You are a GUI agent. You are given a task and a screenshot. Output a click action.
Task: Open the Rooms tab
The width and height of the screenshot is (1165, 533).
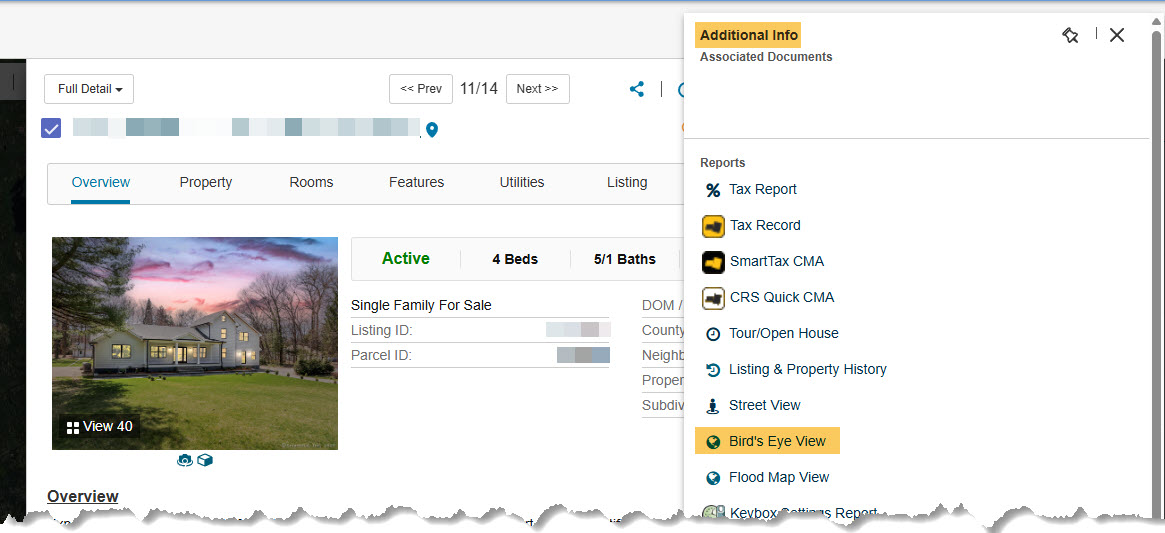point(311,182)
